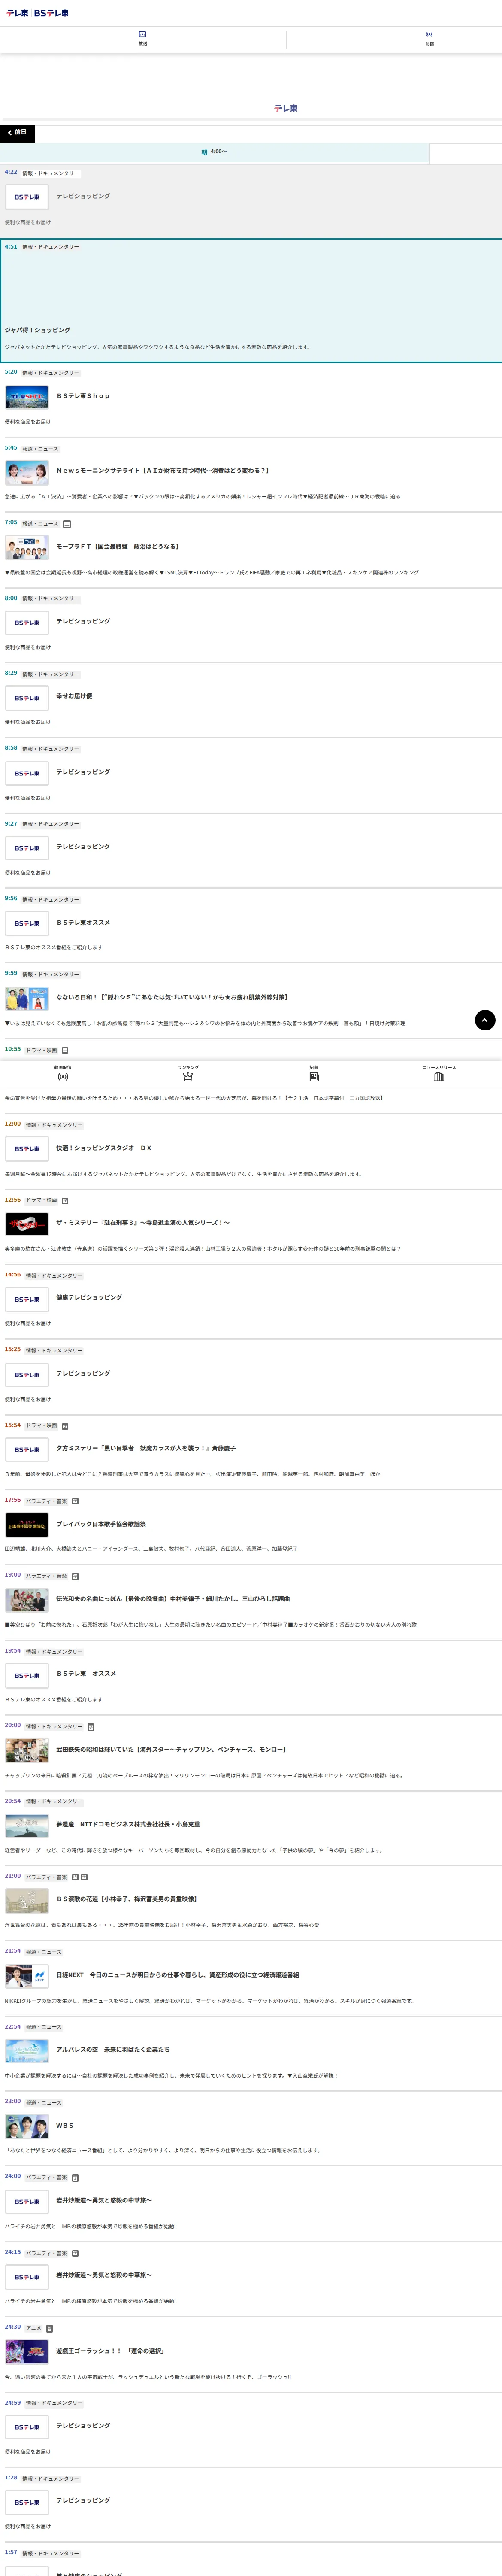Open 日経NEXT program title
The height and width of the screenshot is (2576, 502).
pyautogui.click(x=177, y=1975)
